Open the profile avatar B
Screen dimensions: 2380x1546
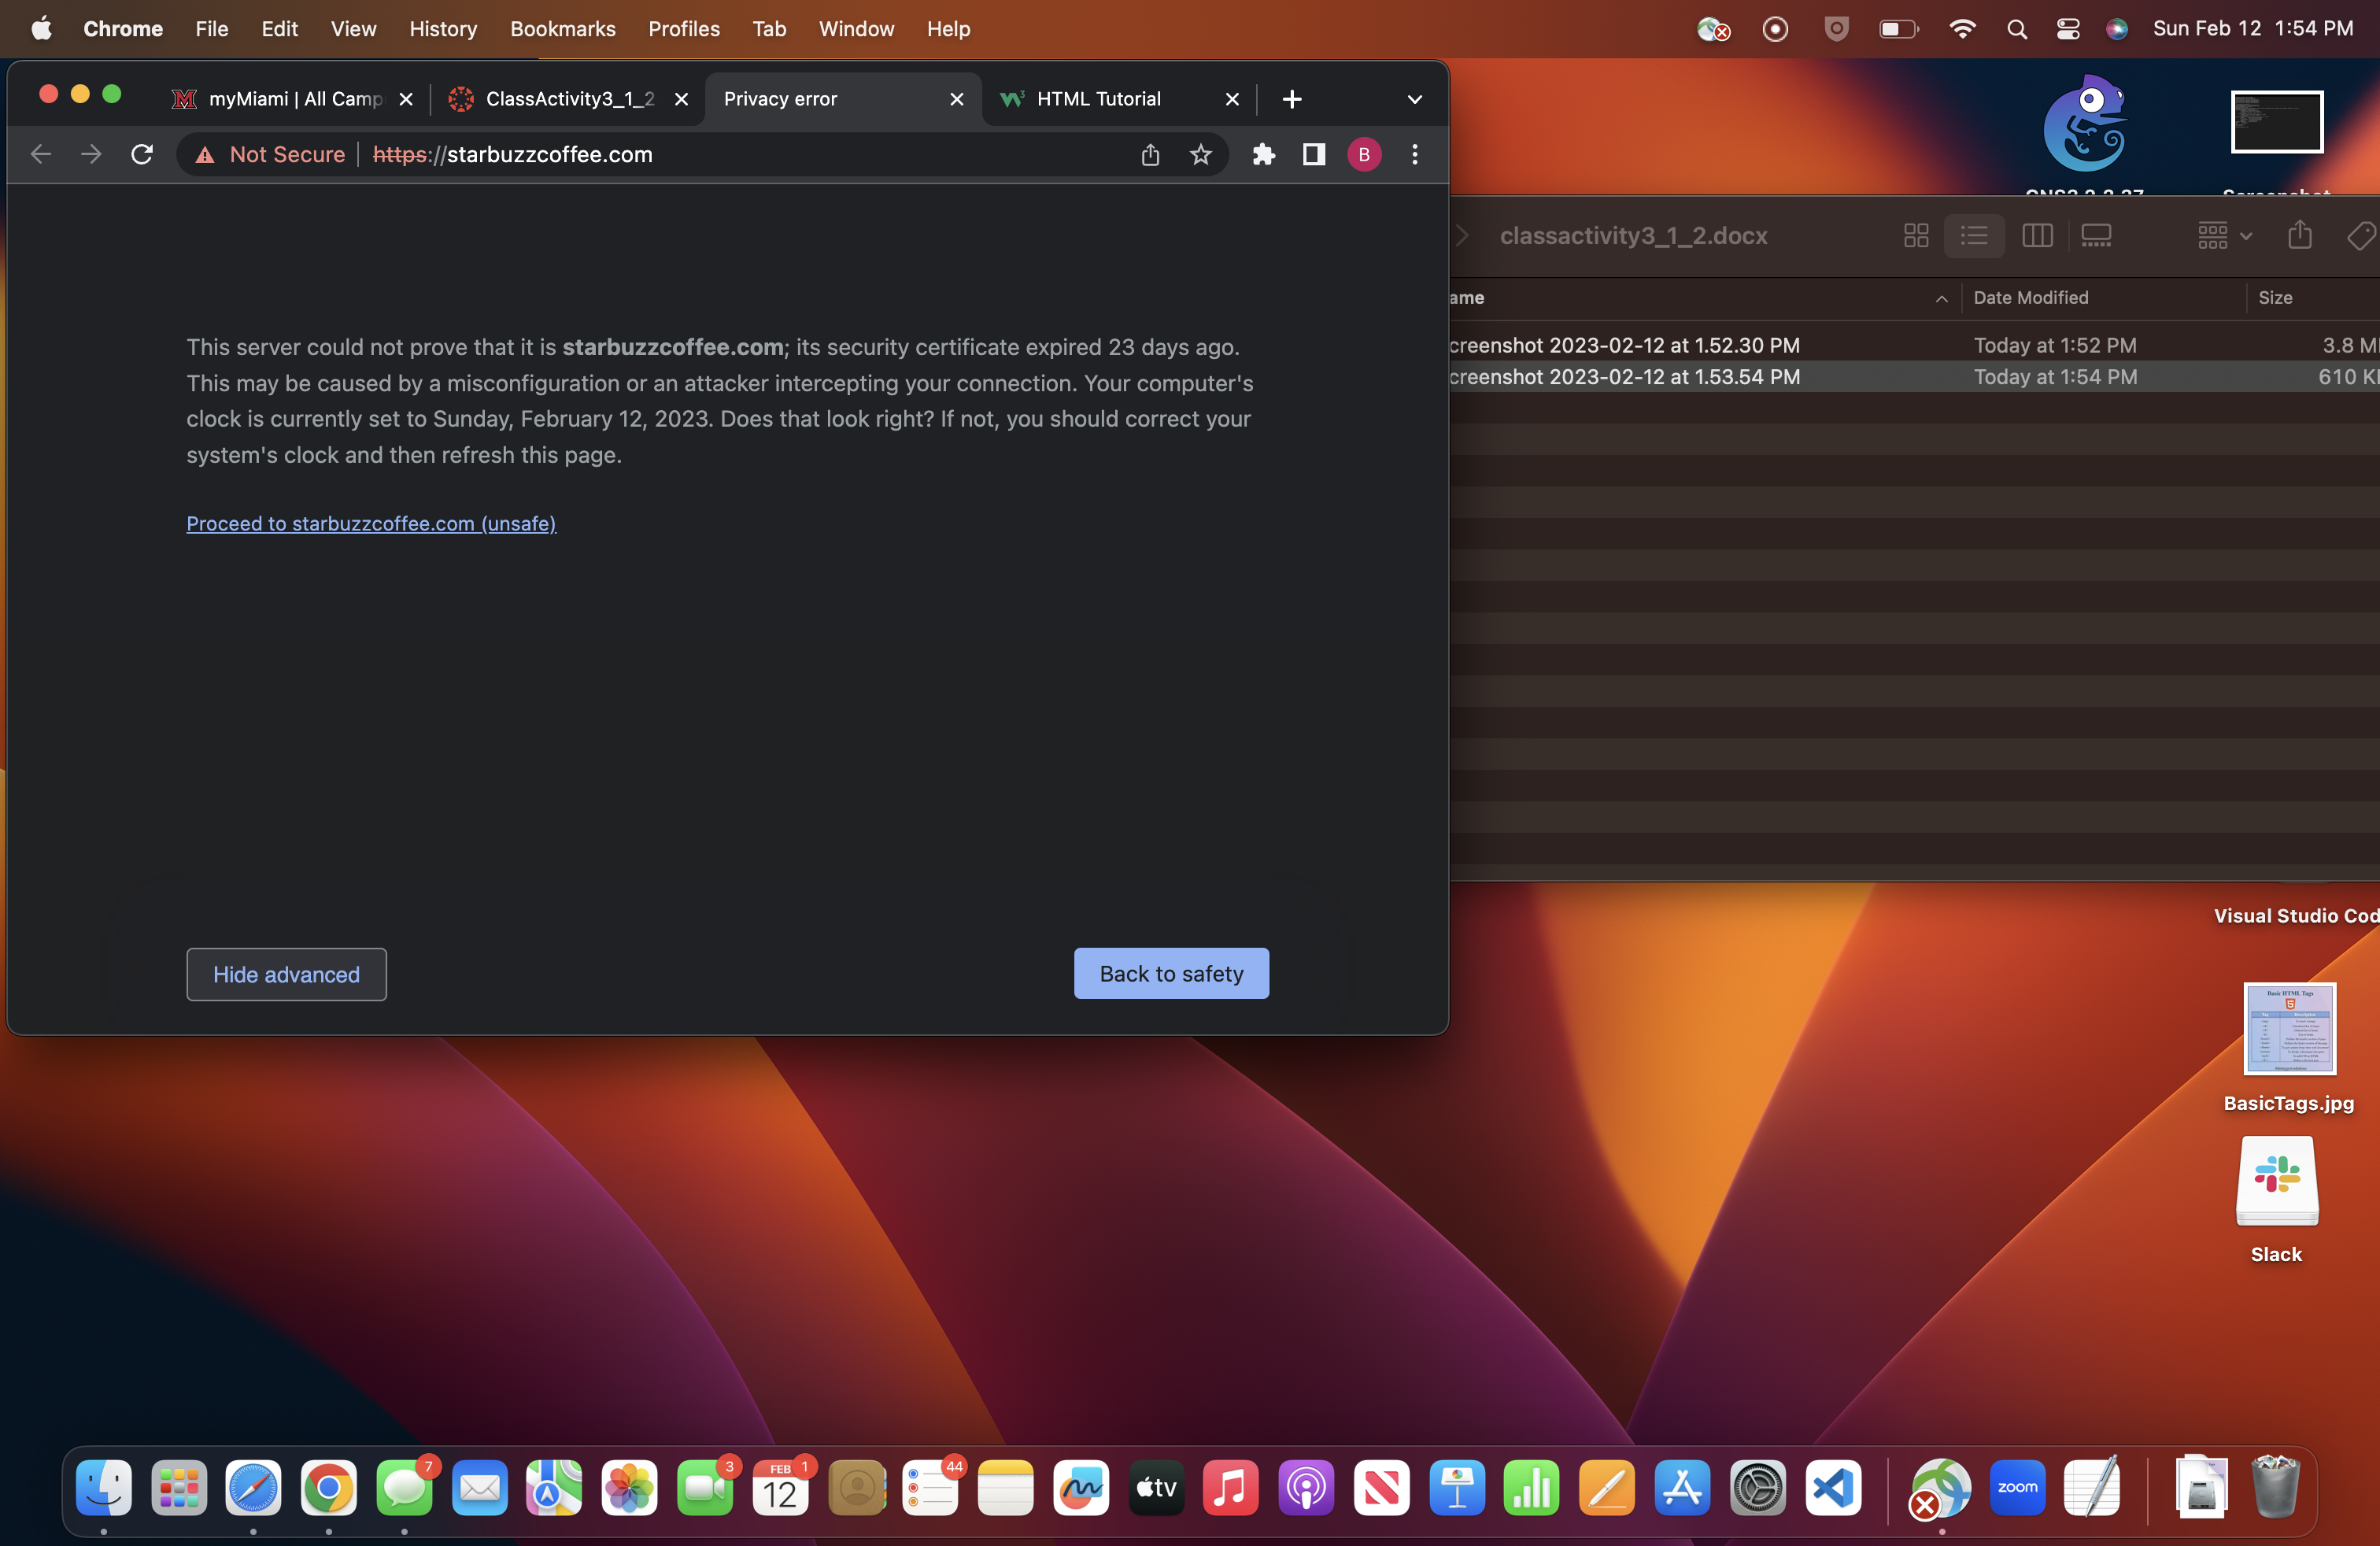[x=1364, y=154]
